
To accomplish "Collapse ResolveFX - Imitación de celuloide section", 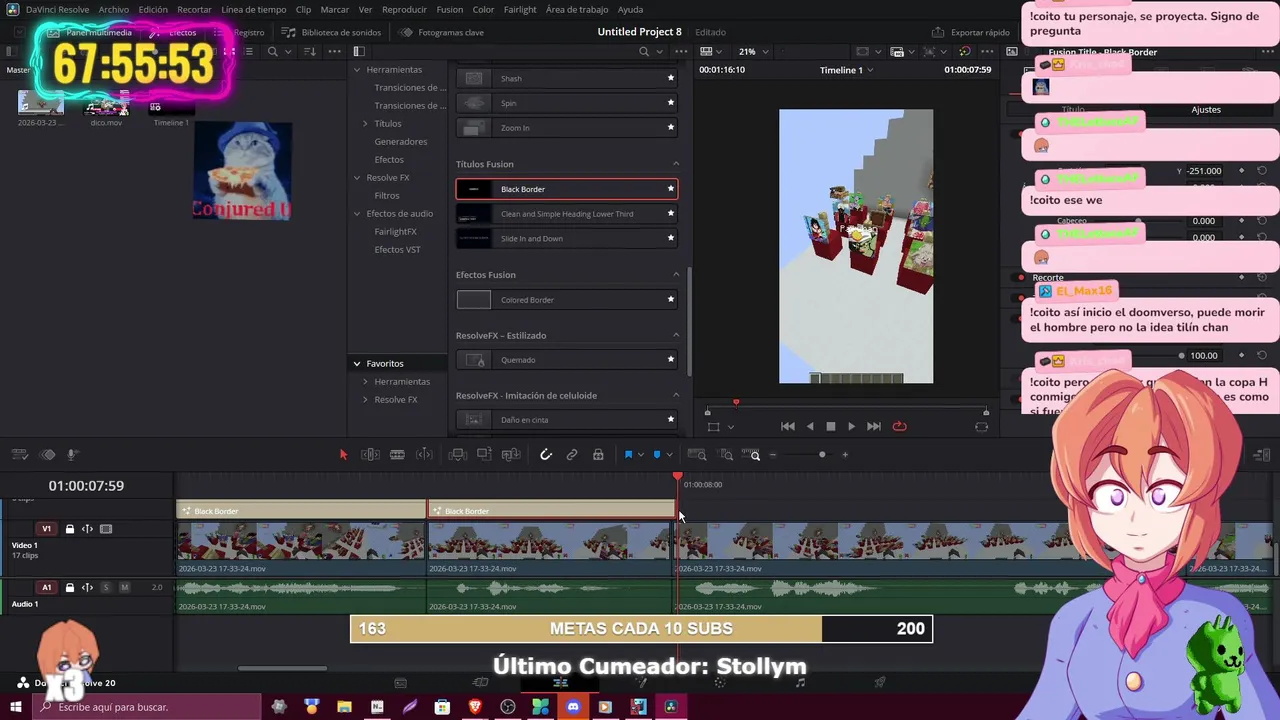I will click(675, 396).
